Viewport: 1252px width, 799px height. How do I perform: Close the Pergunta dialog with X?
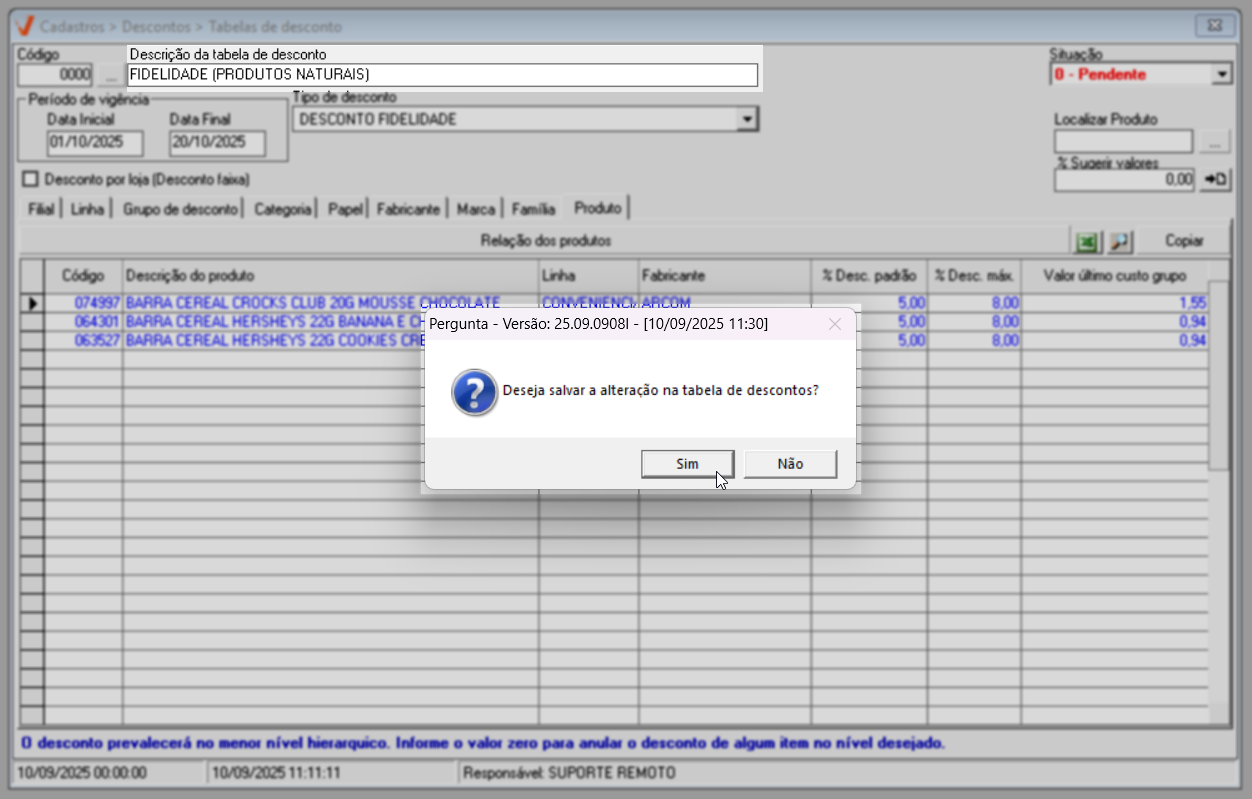[x=835, y=324]
